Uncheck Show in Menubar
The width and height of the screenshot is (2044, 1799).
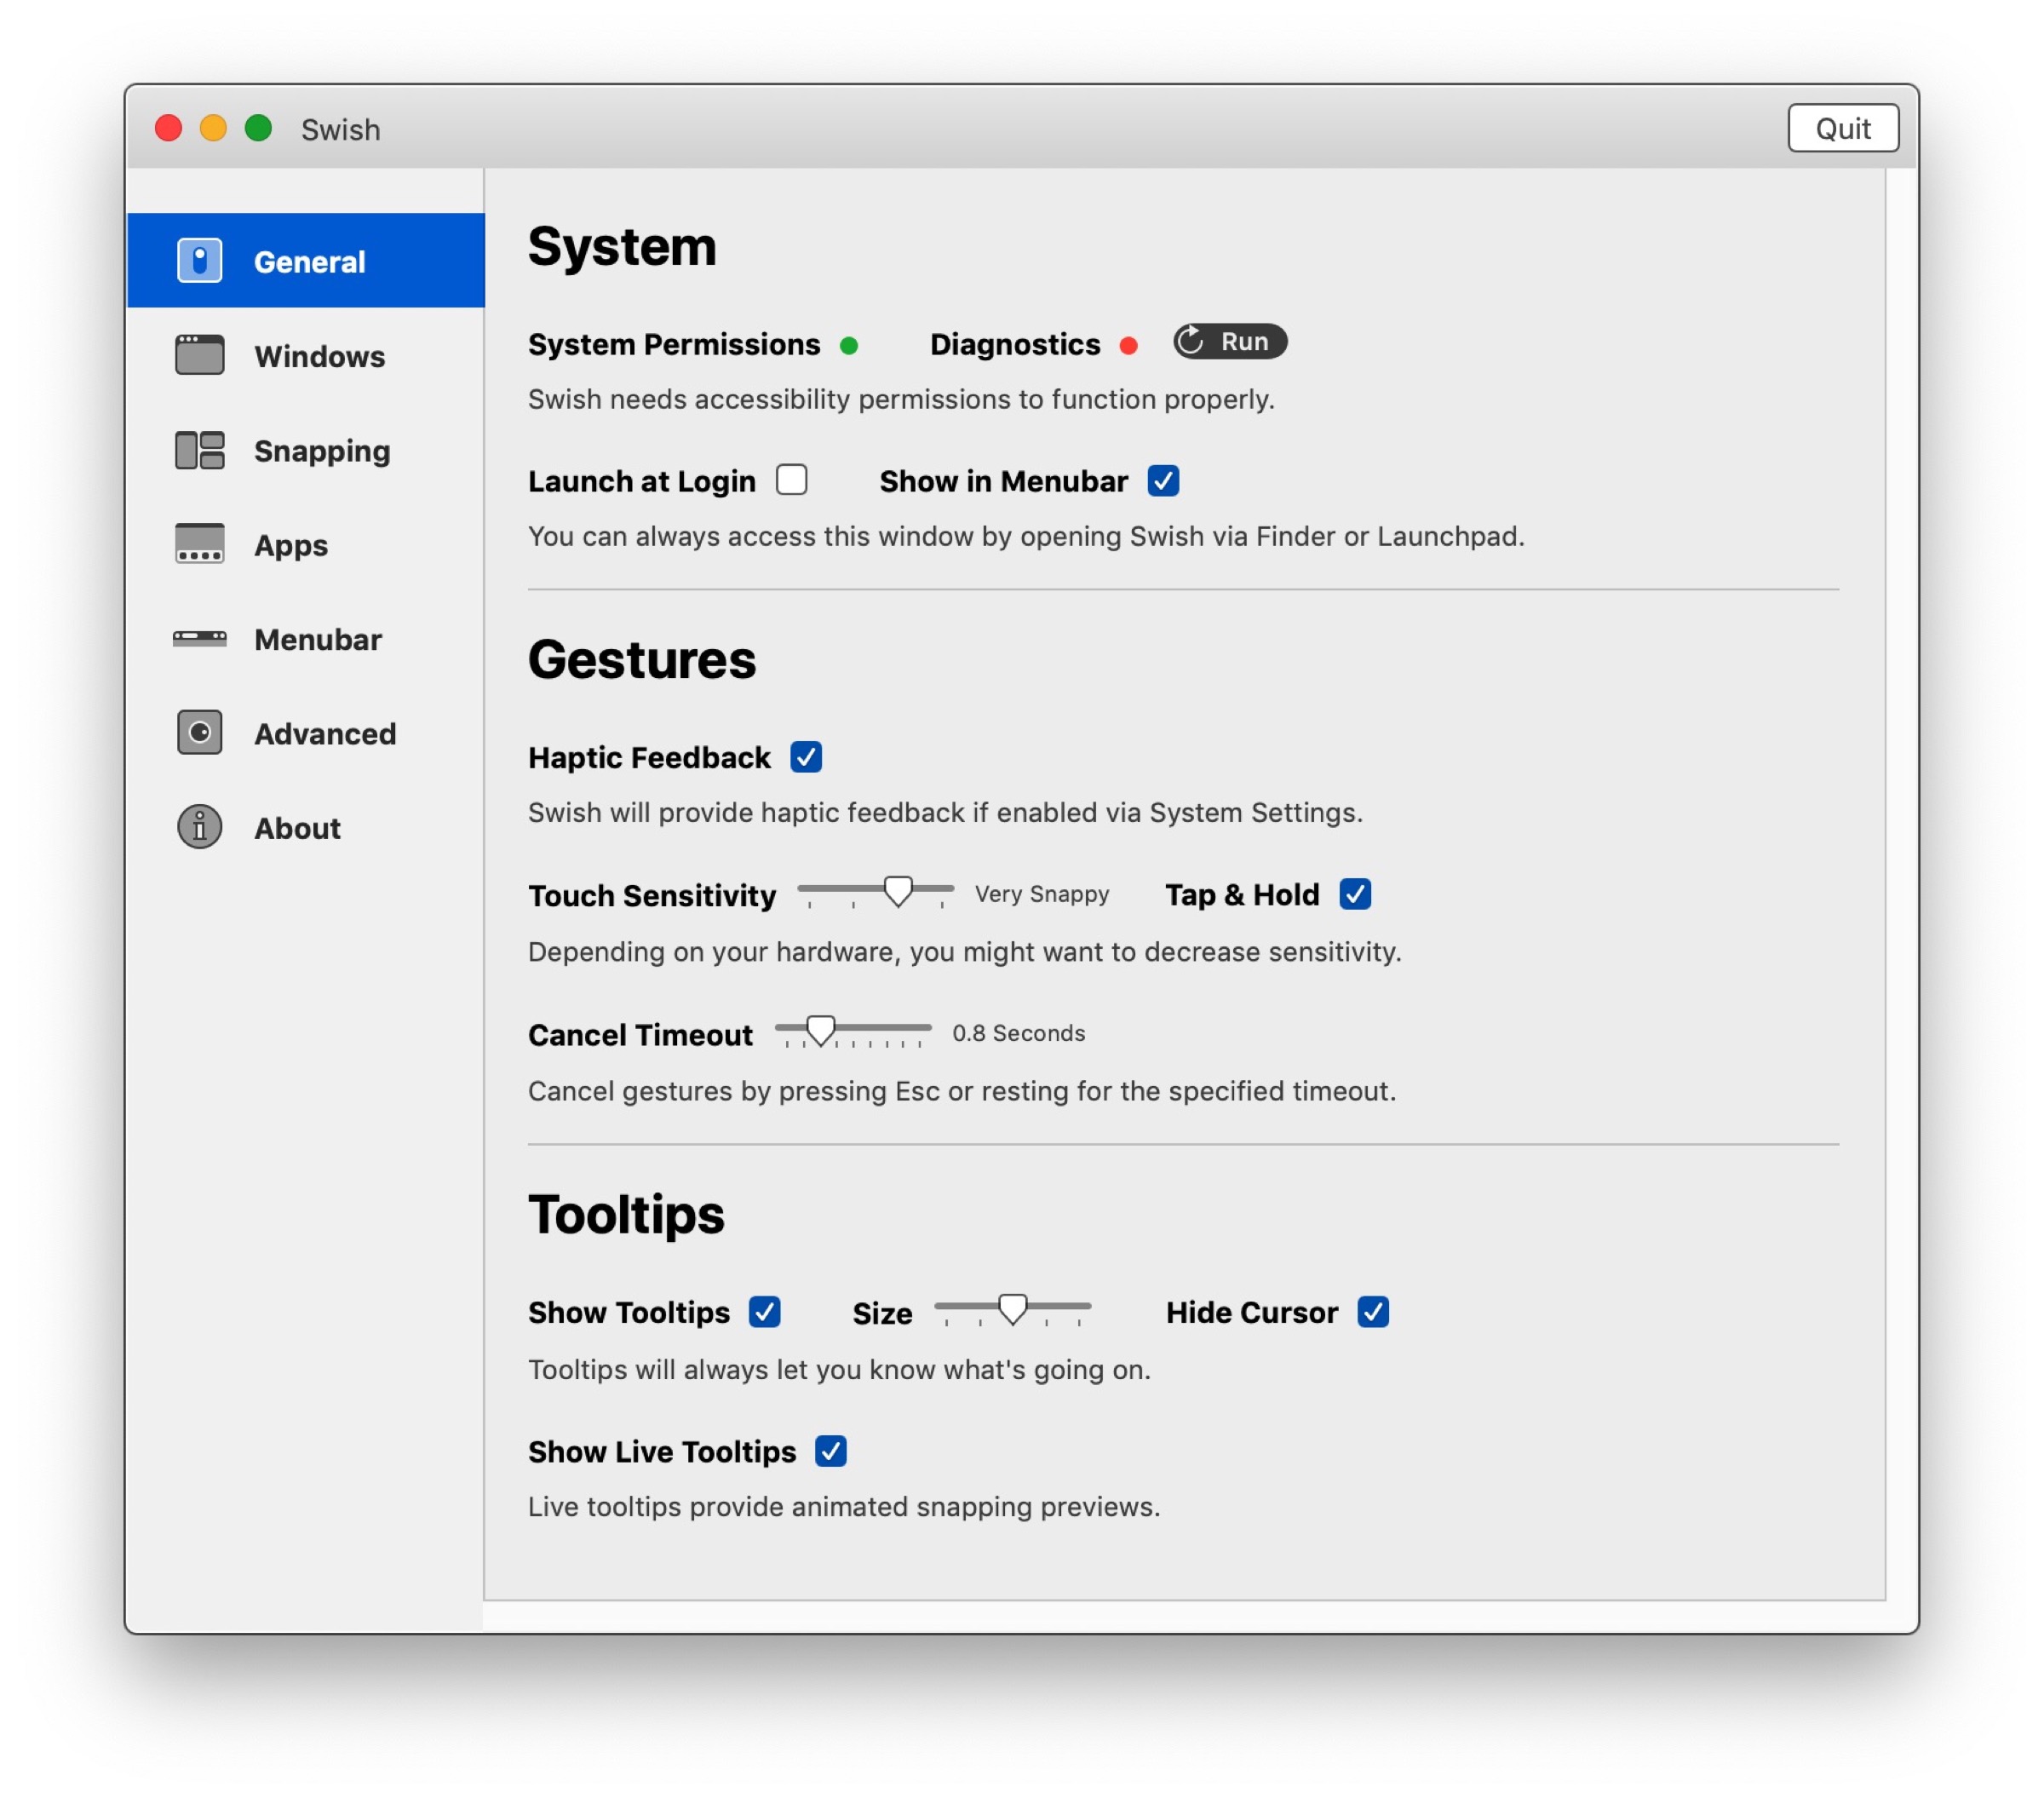(1162, 480)
